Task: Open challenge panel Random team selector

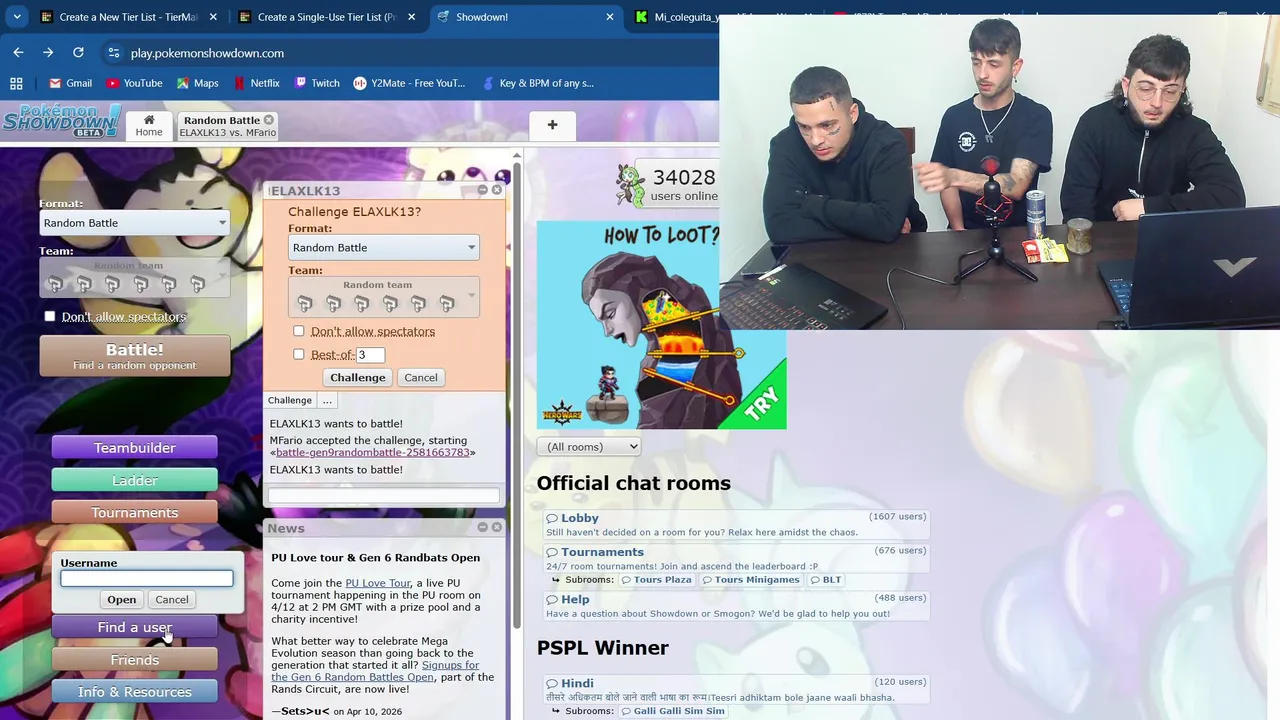Action: [383, 297]
